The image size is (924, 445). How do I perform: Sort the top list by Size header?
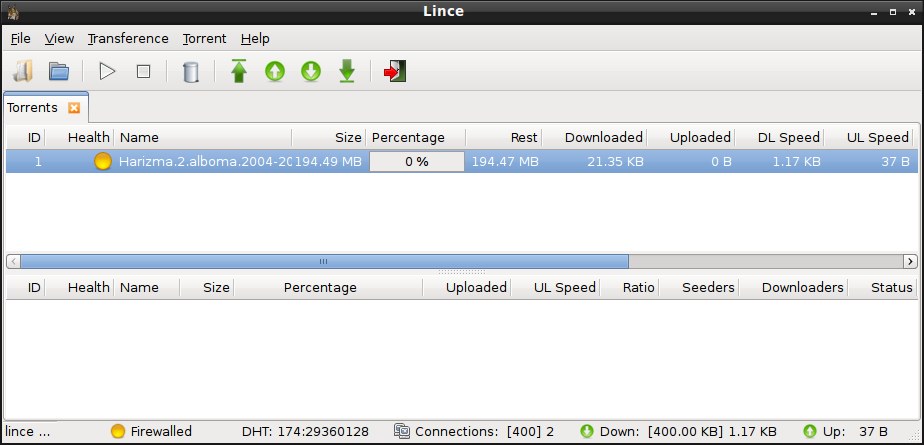pos(329,138)
